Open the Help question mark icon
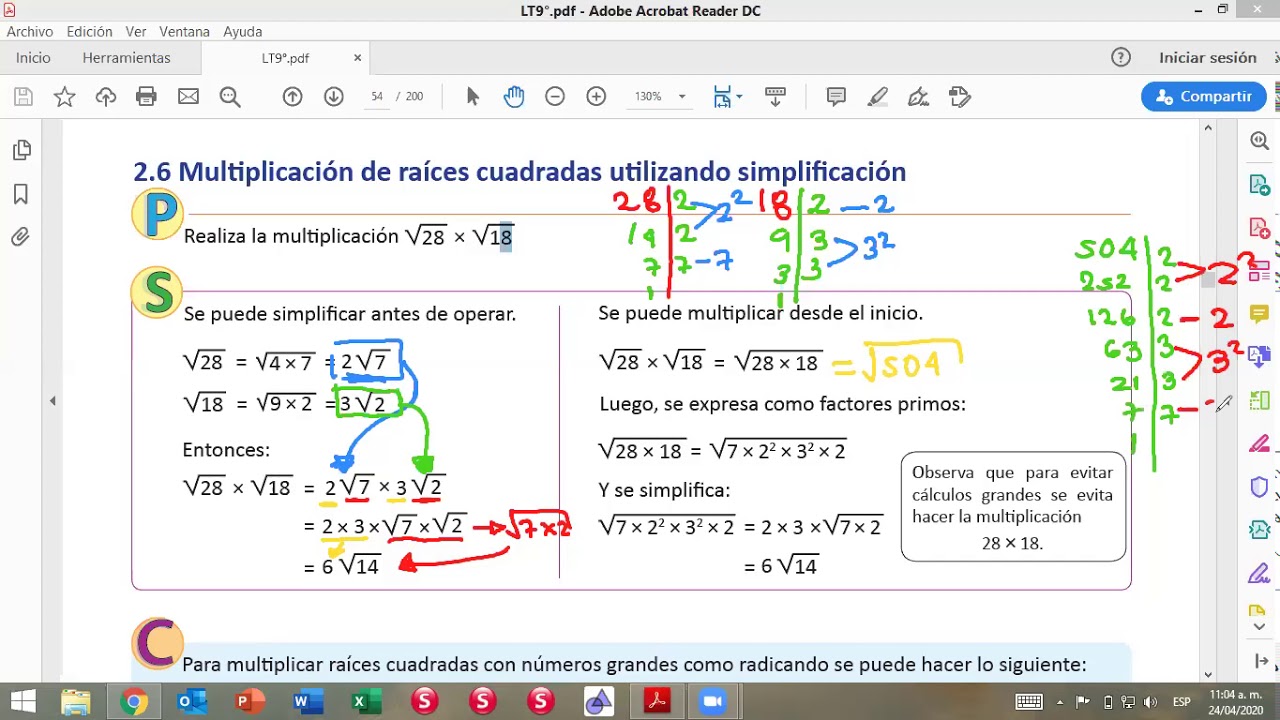 click(1121, 58)
